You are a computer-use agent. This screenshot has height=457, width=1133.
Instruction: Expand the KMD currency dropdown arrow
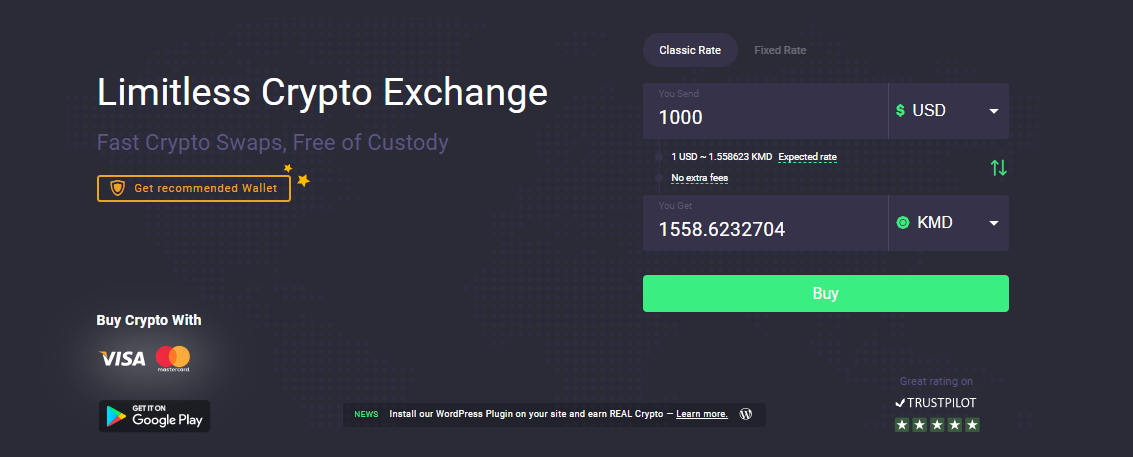[x=994, y=223]
